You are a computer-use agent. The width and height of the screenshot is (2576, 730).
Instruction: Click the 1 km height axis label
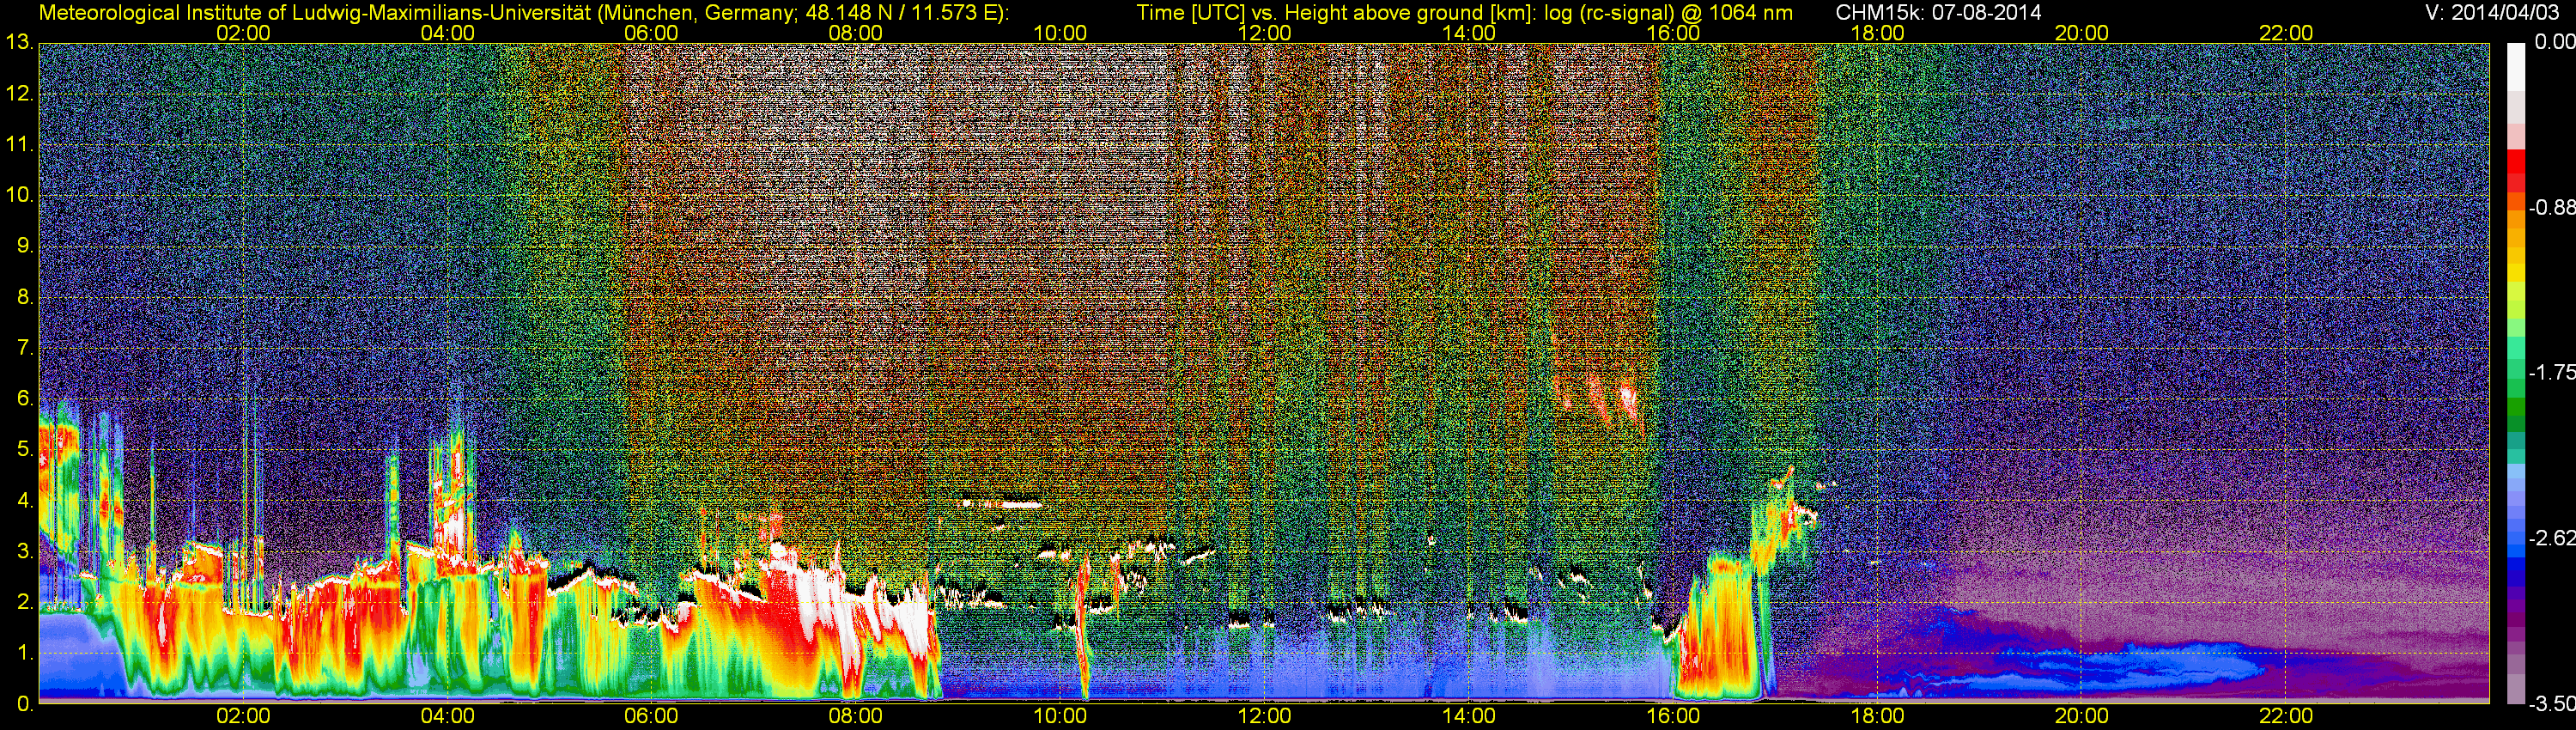tap(25, 653)
